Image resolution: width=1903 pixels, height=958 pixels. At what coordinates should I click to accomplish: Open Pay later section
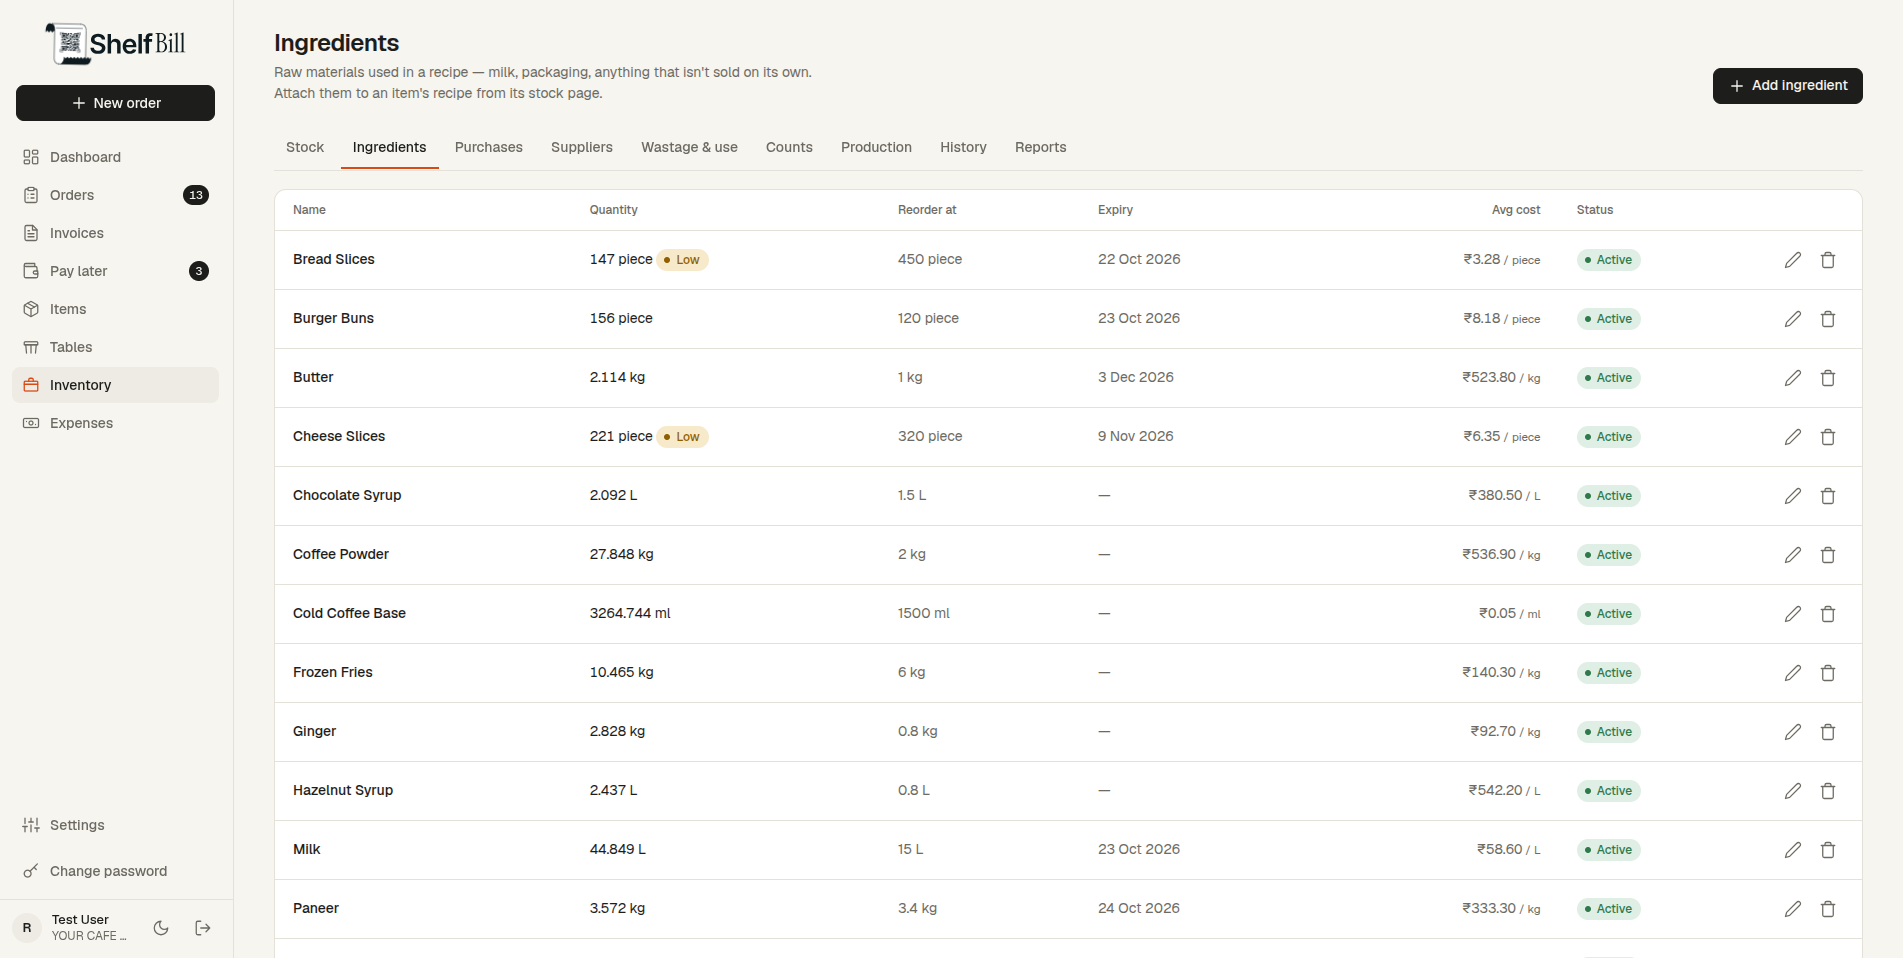pos(116,271)
